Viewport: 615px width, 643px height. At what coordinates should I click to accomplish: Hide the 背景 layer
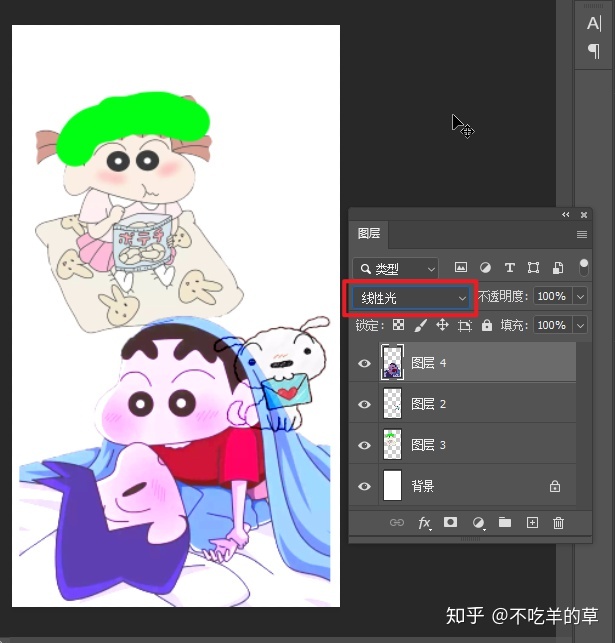[364, 486]
